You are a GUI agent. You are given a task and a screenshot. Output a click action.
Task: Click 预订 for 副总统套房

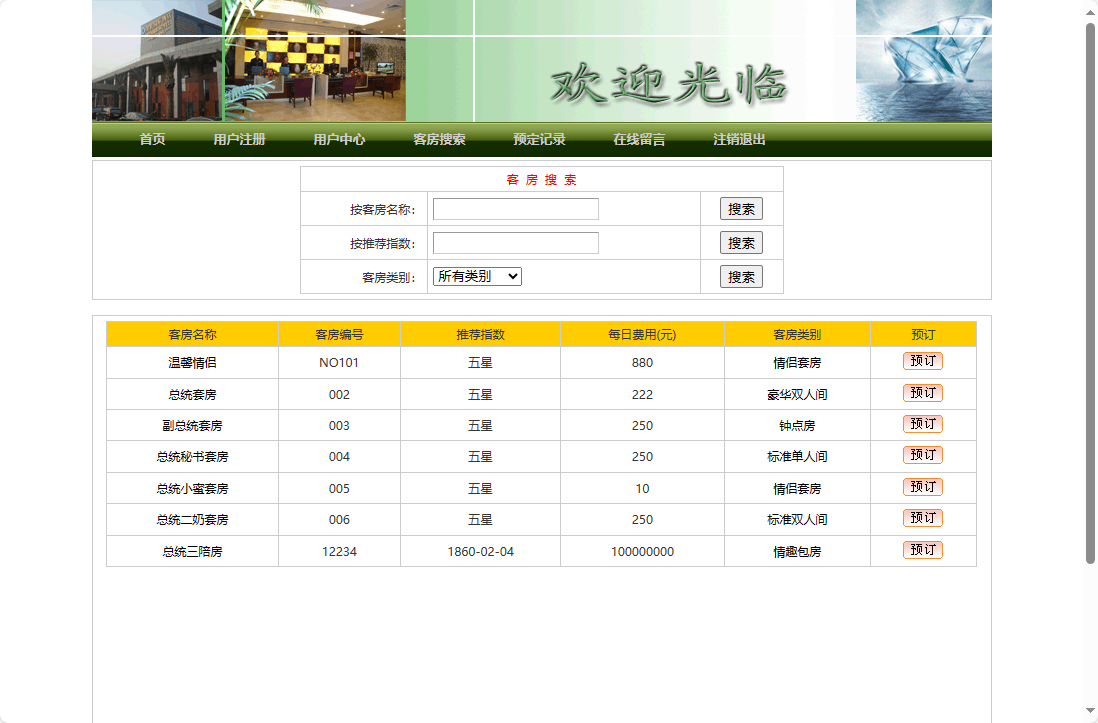922,424
